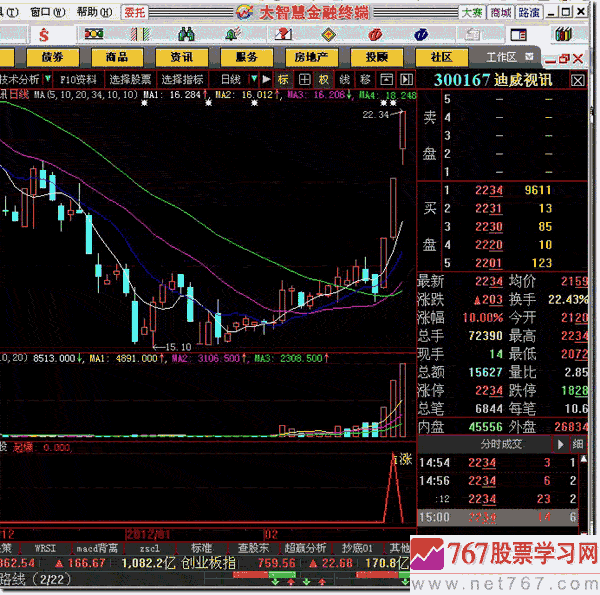Click the chart with question mark icon

point(283,34)
